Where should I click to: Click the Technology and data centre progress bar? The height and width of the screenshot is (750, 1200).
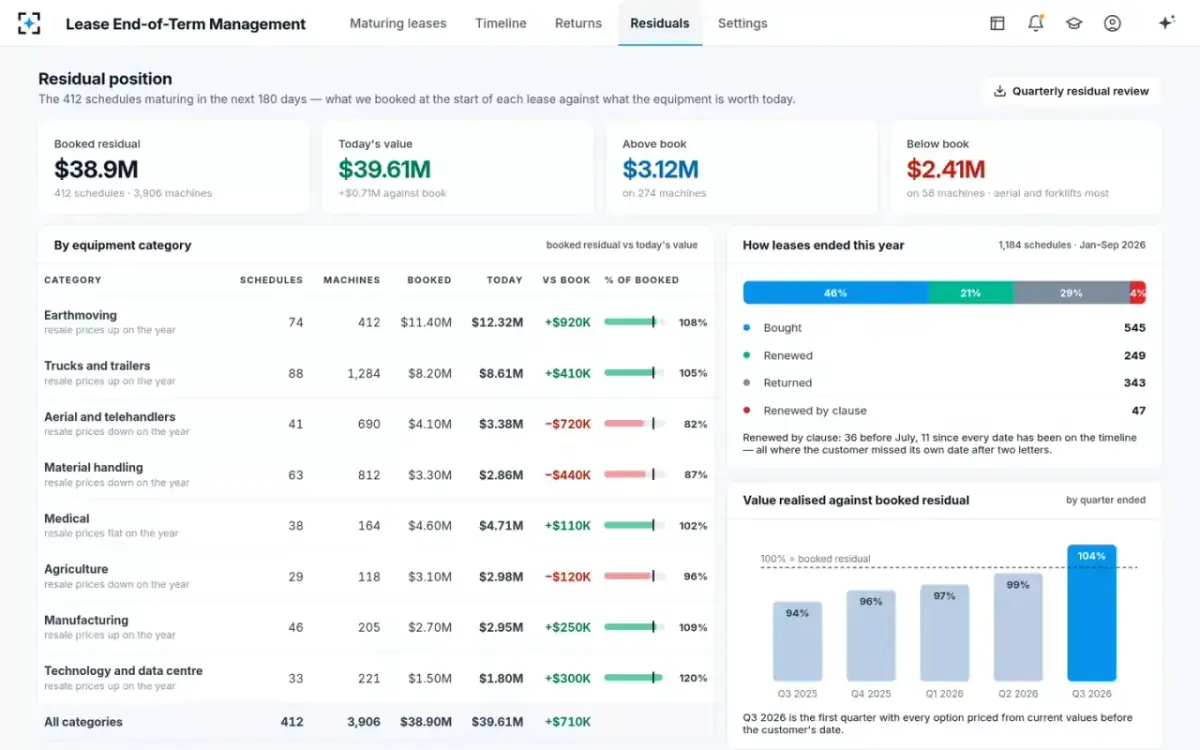coord(634,678)
